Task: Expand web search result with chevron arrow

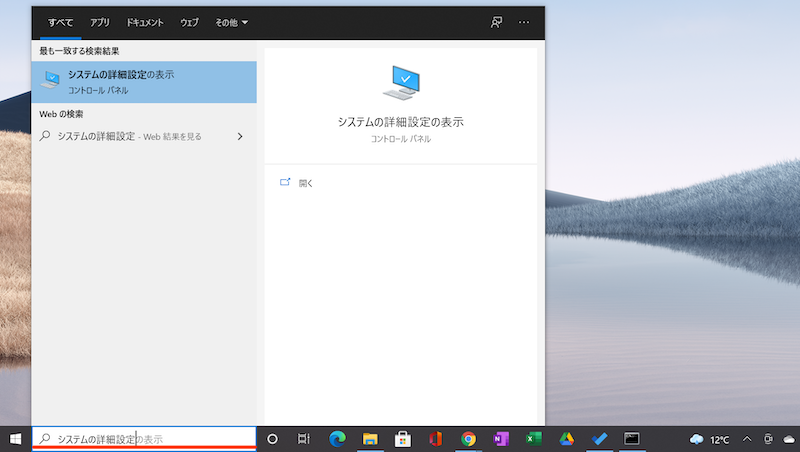Action: click(x=240, y=136)
